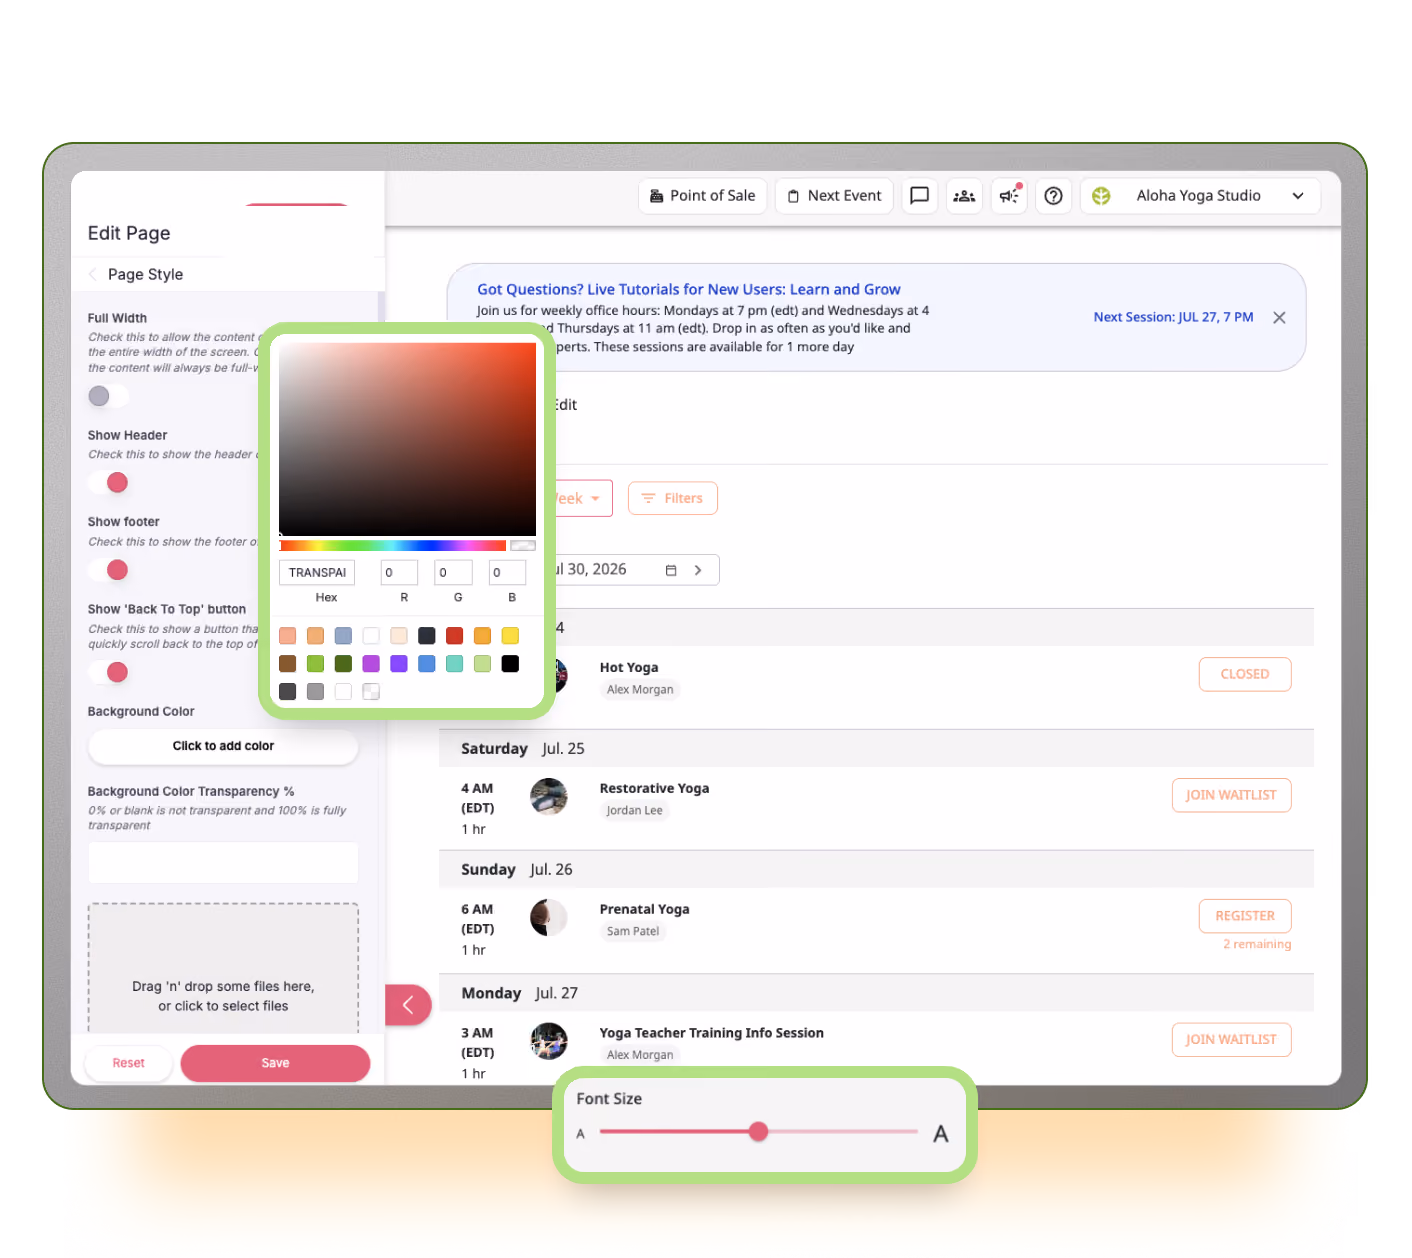Save the page style changes

click(x=275, y=1063)
